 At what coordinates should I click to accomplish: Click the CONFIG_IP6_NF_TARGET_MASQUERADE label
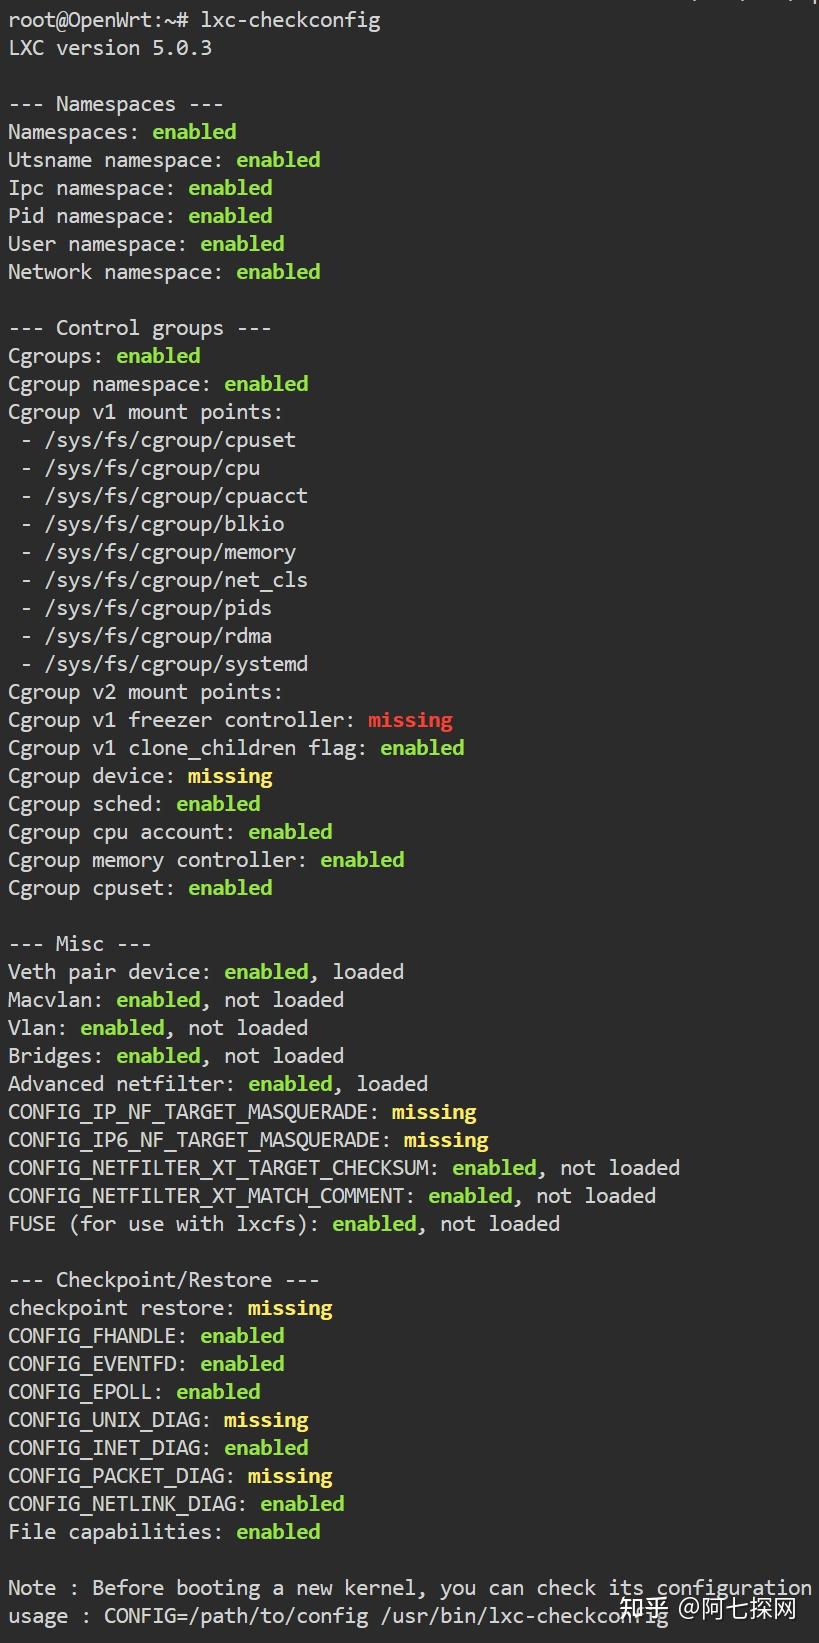(200, 1140)
